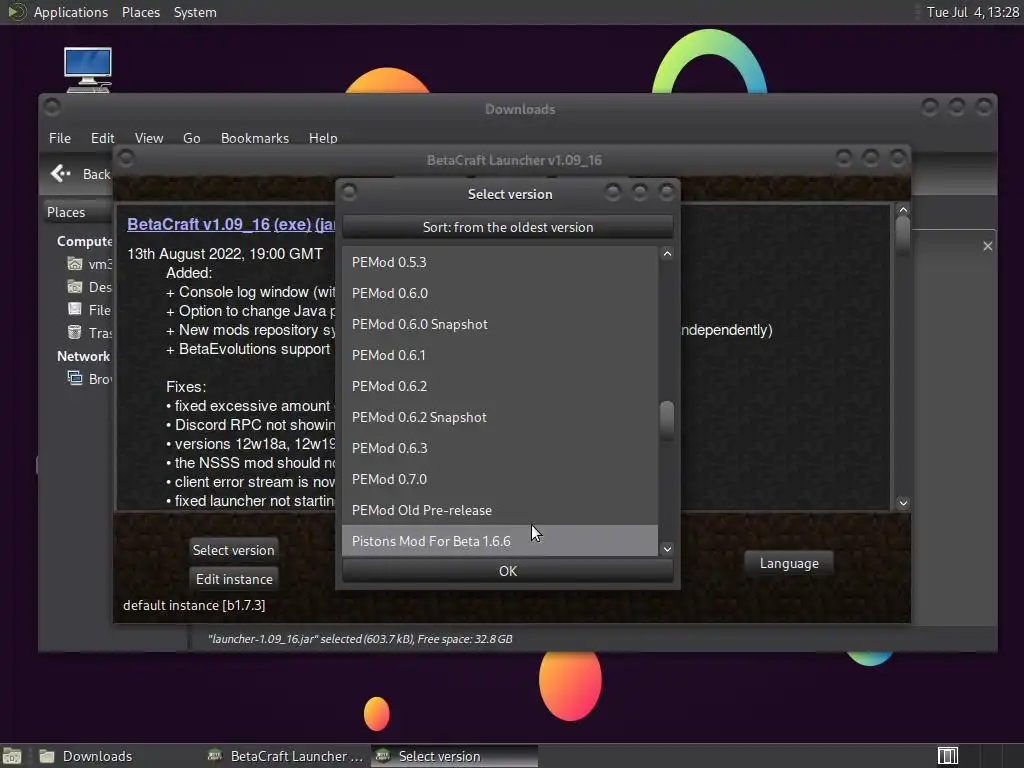
Task: Open the Browse Network icon in sidebar
Action: (x=75, y=378)
